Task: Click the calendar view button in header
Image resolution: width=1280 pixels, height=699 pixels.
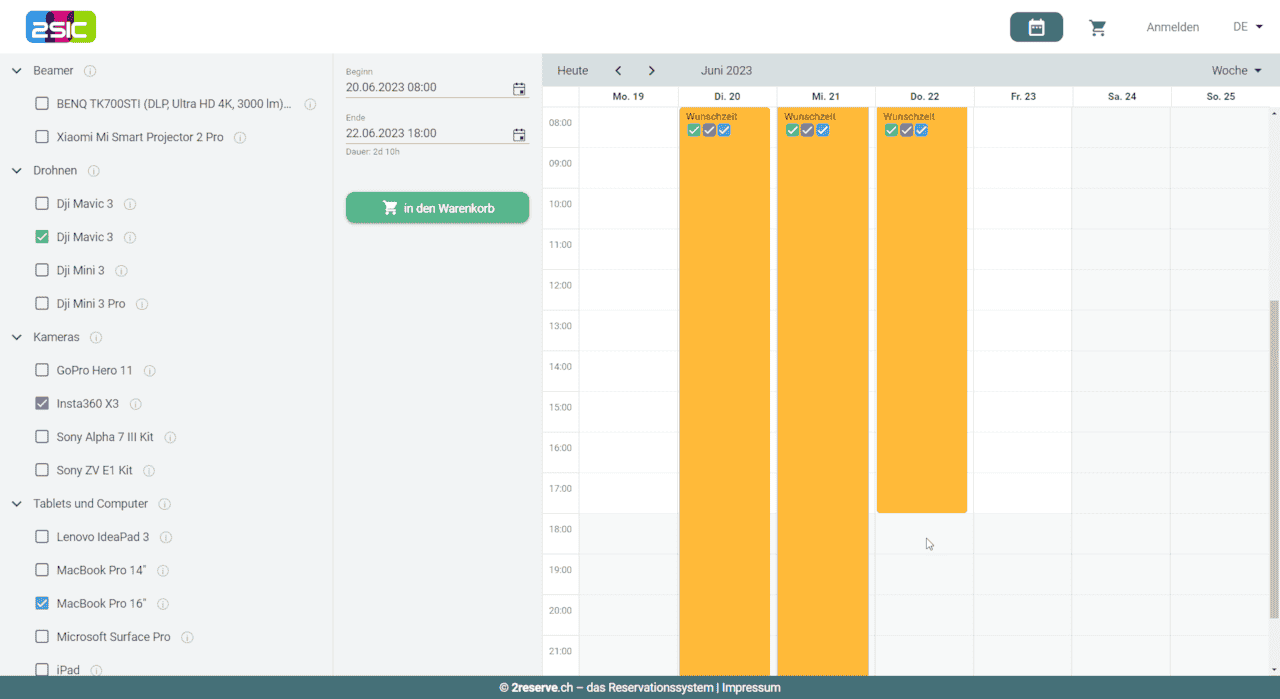Action: [1036, 28]
